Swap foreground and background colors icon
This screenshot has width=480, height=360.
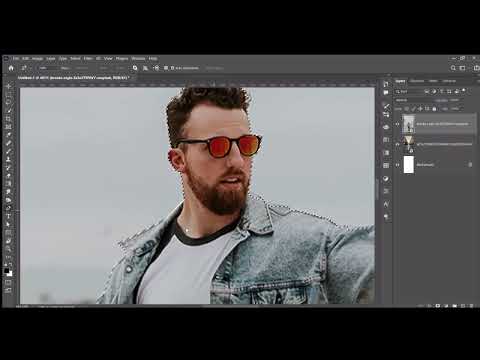(x=11, y=265)
